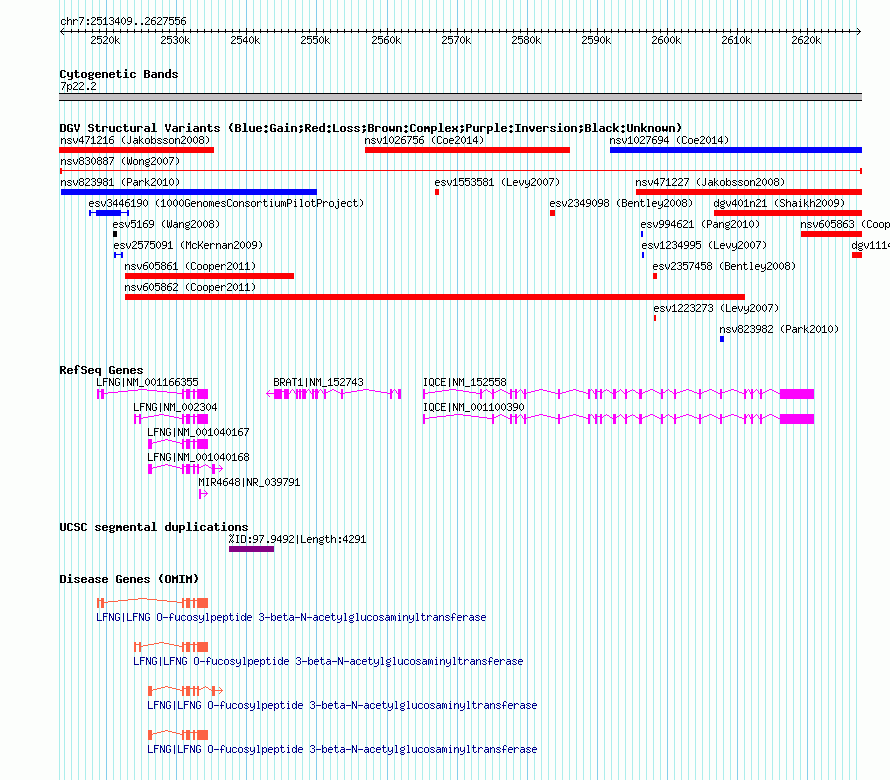The image size is (890, 780).
Task: Select the BRAT1 NM_152743 gene model
Action: [x=334, y=394]
